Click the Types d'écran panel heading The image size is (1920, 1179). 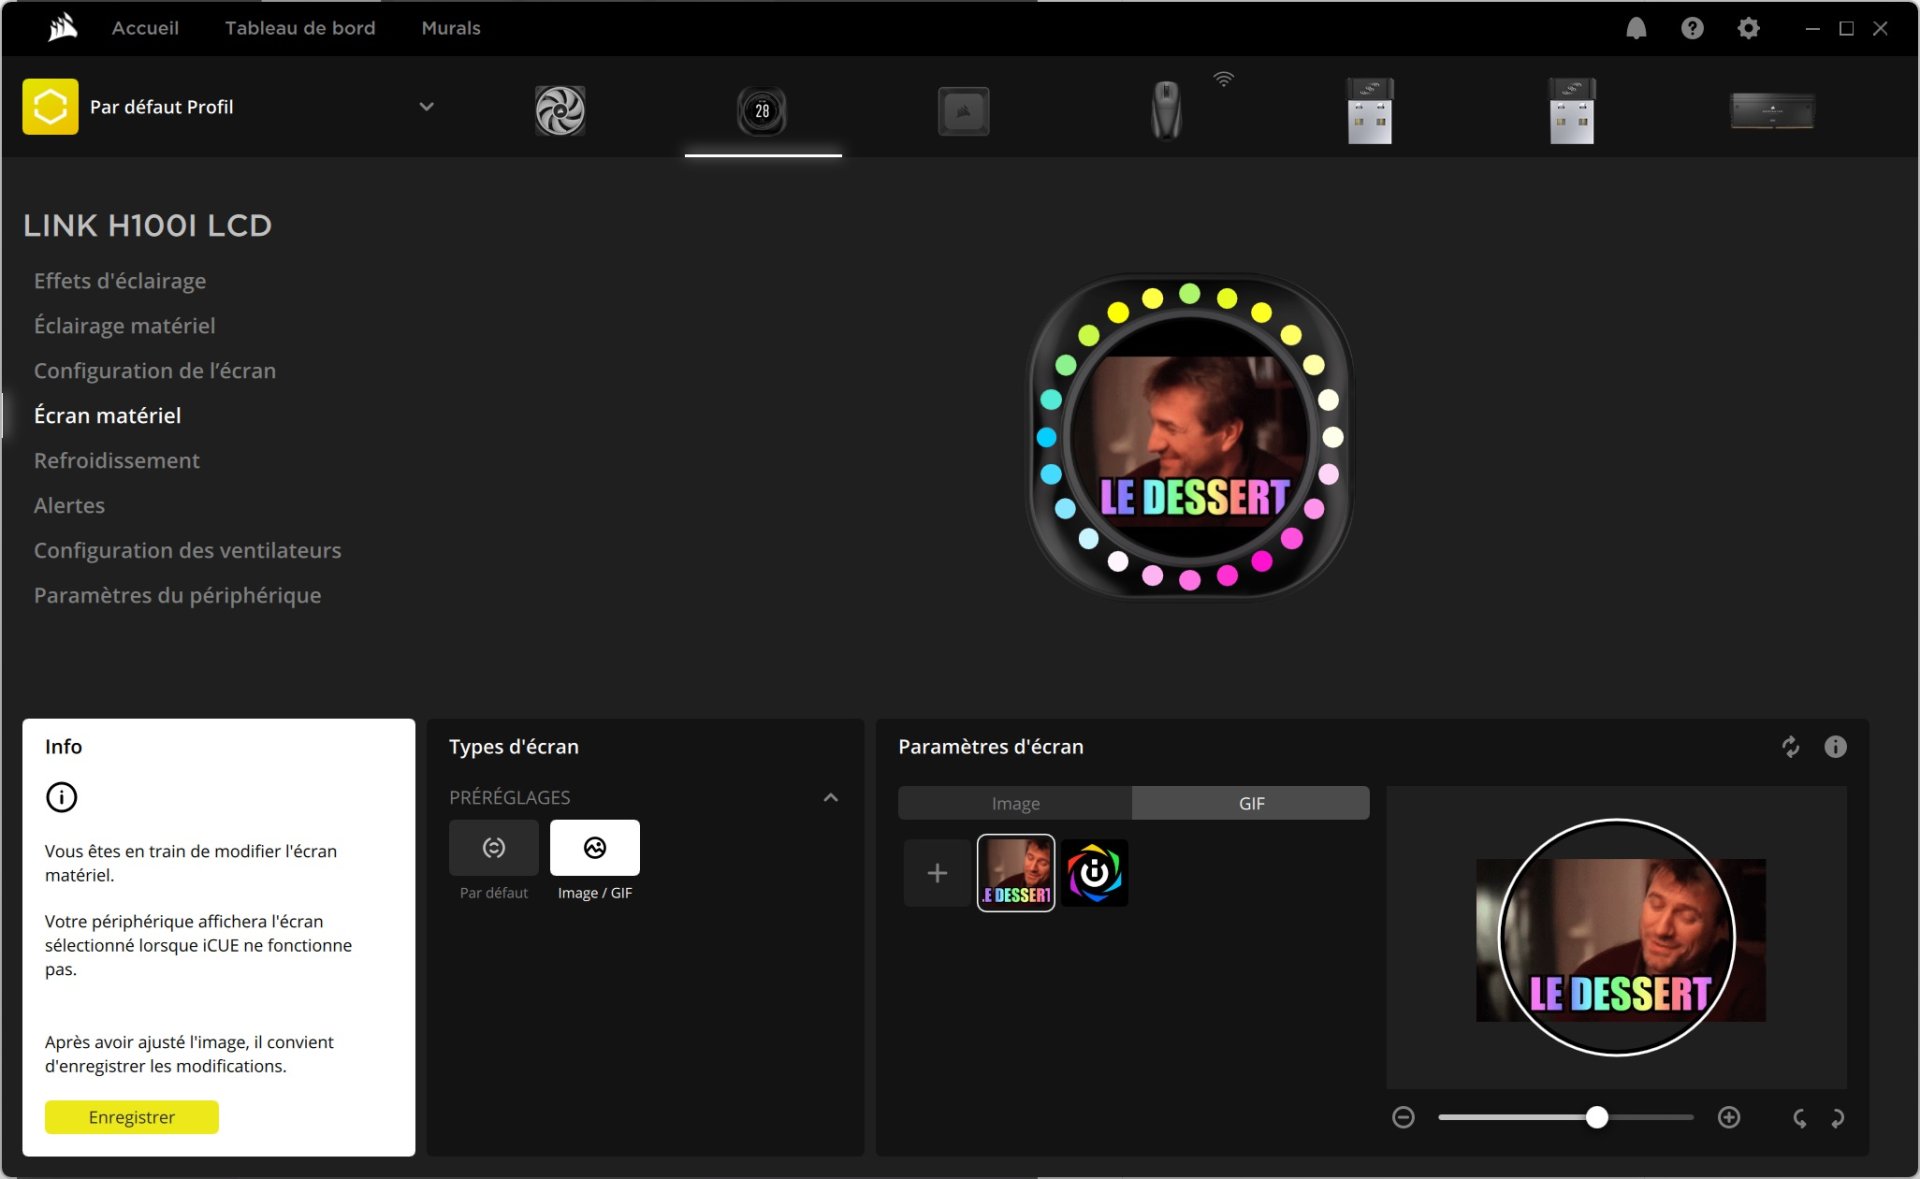(x=514, y=747)
